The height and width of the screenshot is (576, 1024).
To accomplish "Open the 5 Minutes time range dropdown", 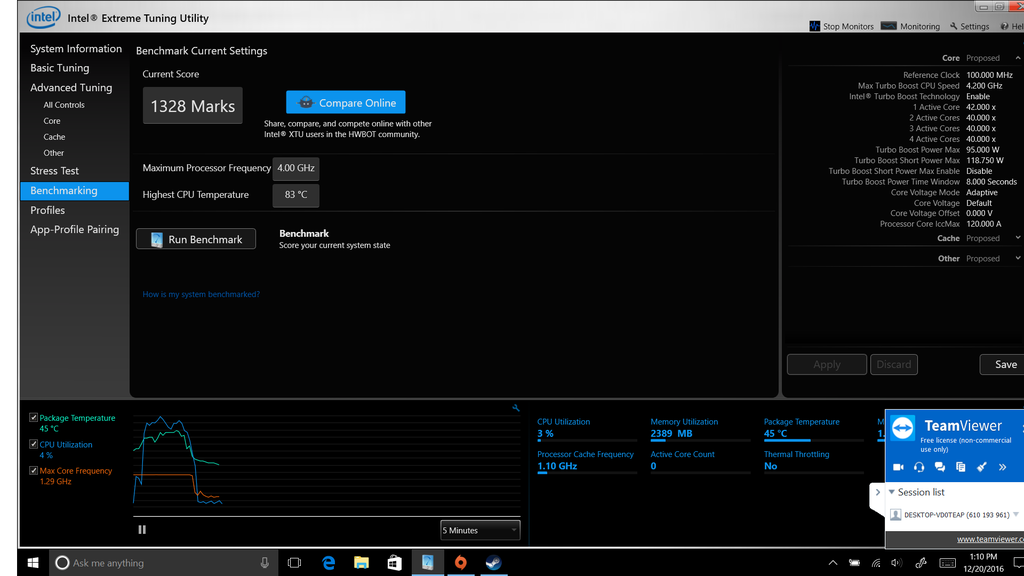I will tap(480, 530).
